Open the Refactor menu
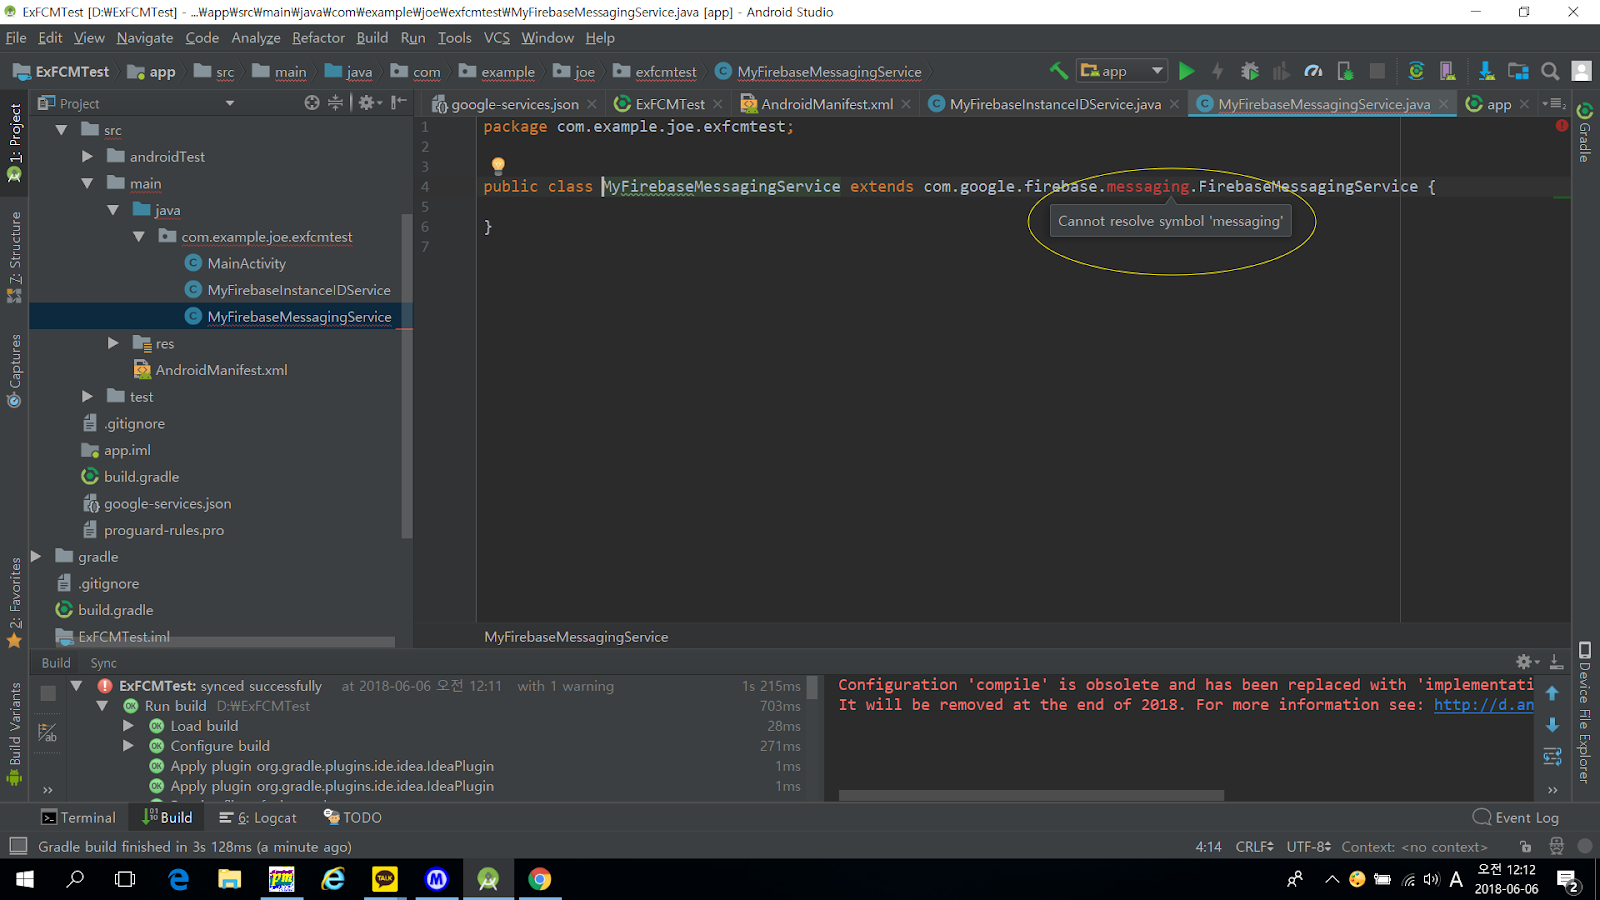The image size is (1600, 900). click(318, 38)
